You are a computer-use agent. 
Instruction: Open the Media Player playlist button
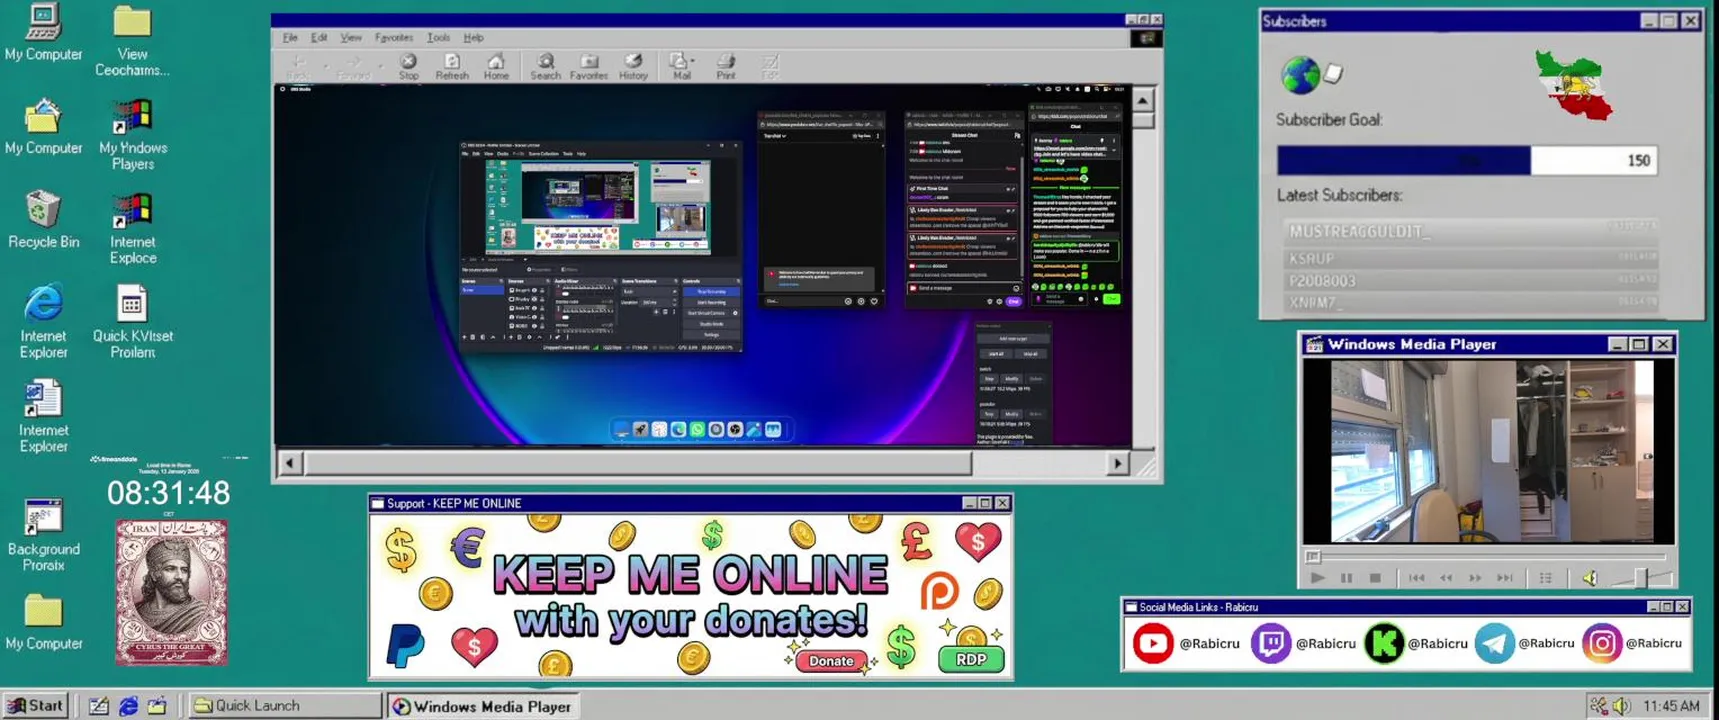point(1546,578)
